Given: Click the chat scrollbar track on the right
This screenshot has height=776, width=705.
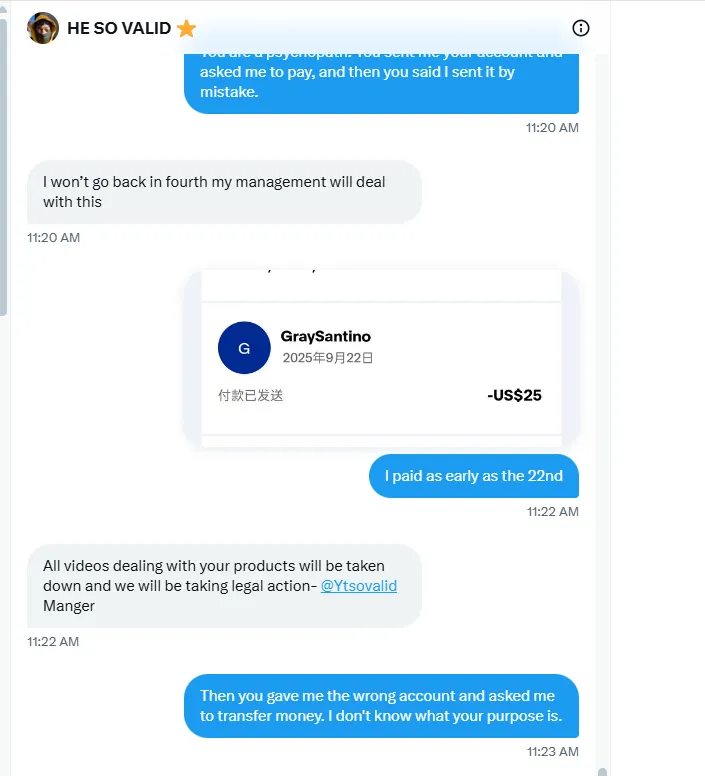Looking at the screenshot, I should click(602, 400).
